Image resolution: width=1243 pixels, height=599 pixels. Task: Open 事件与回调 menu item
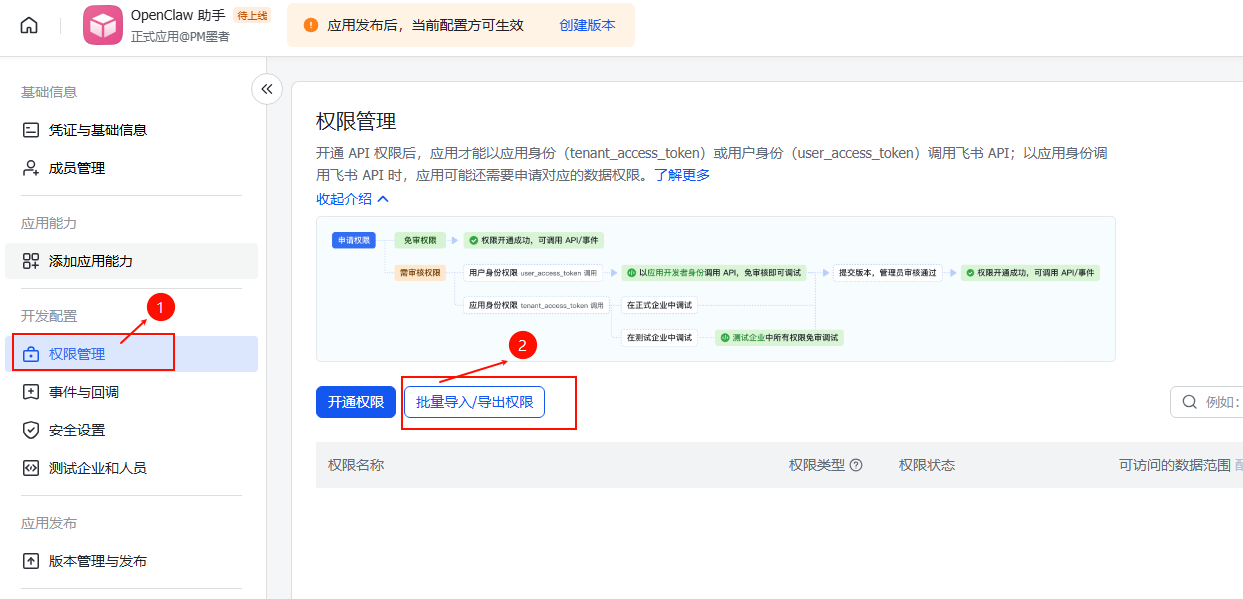[131, 392]
